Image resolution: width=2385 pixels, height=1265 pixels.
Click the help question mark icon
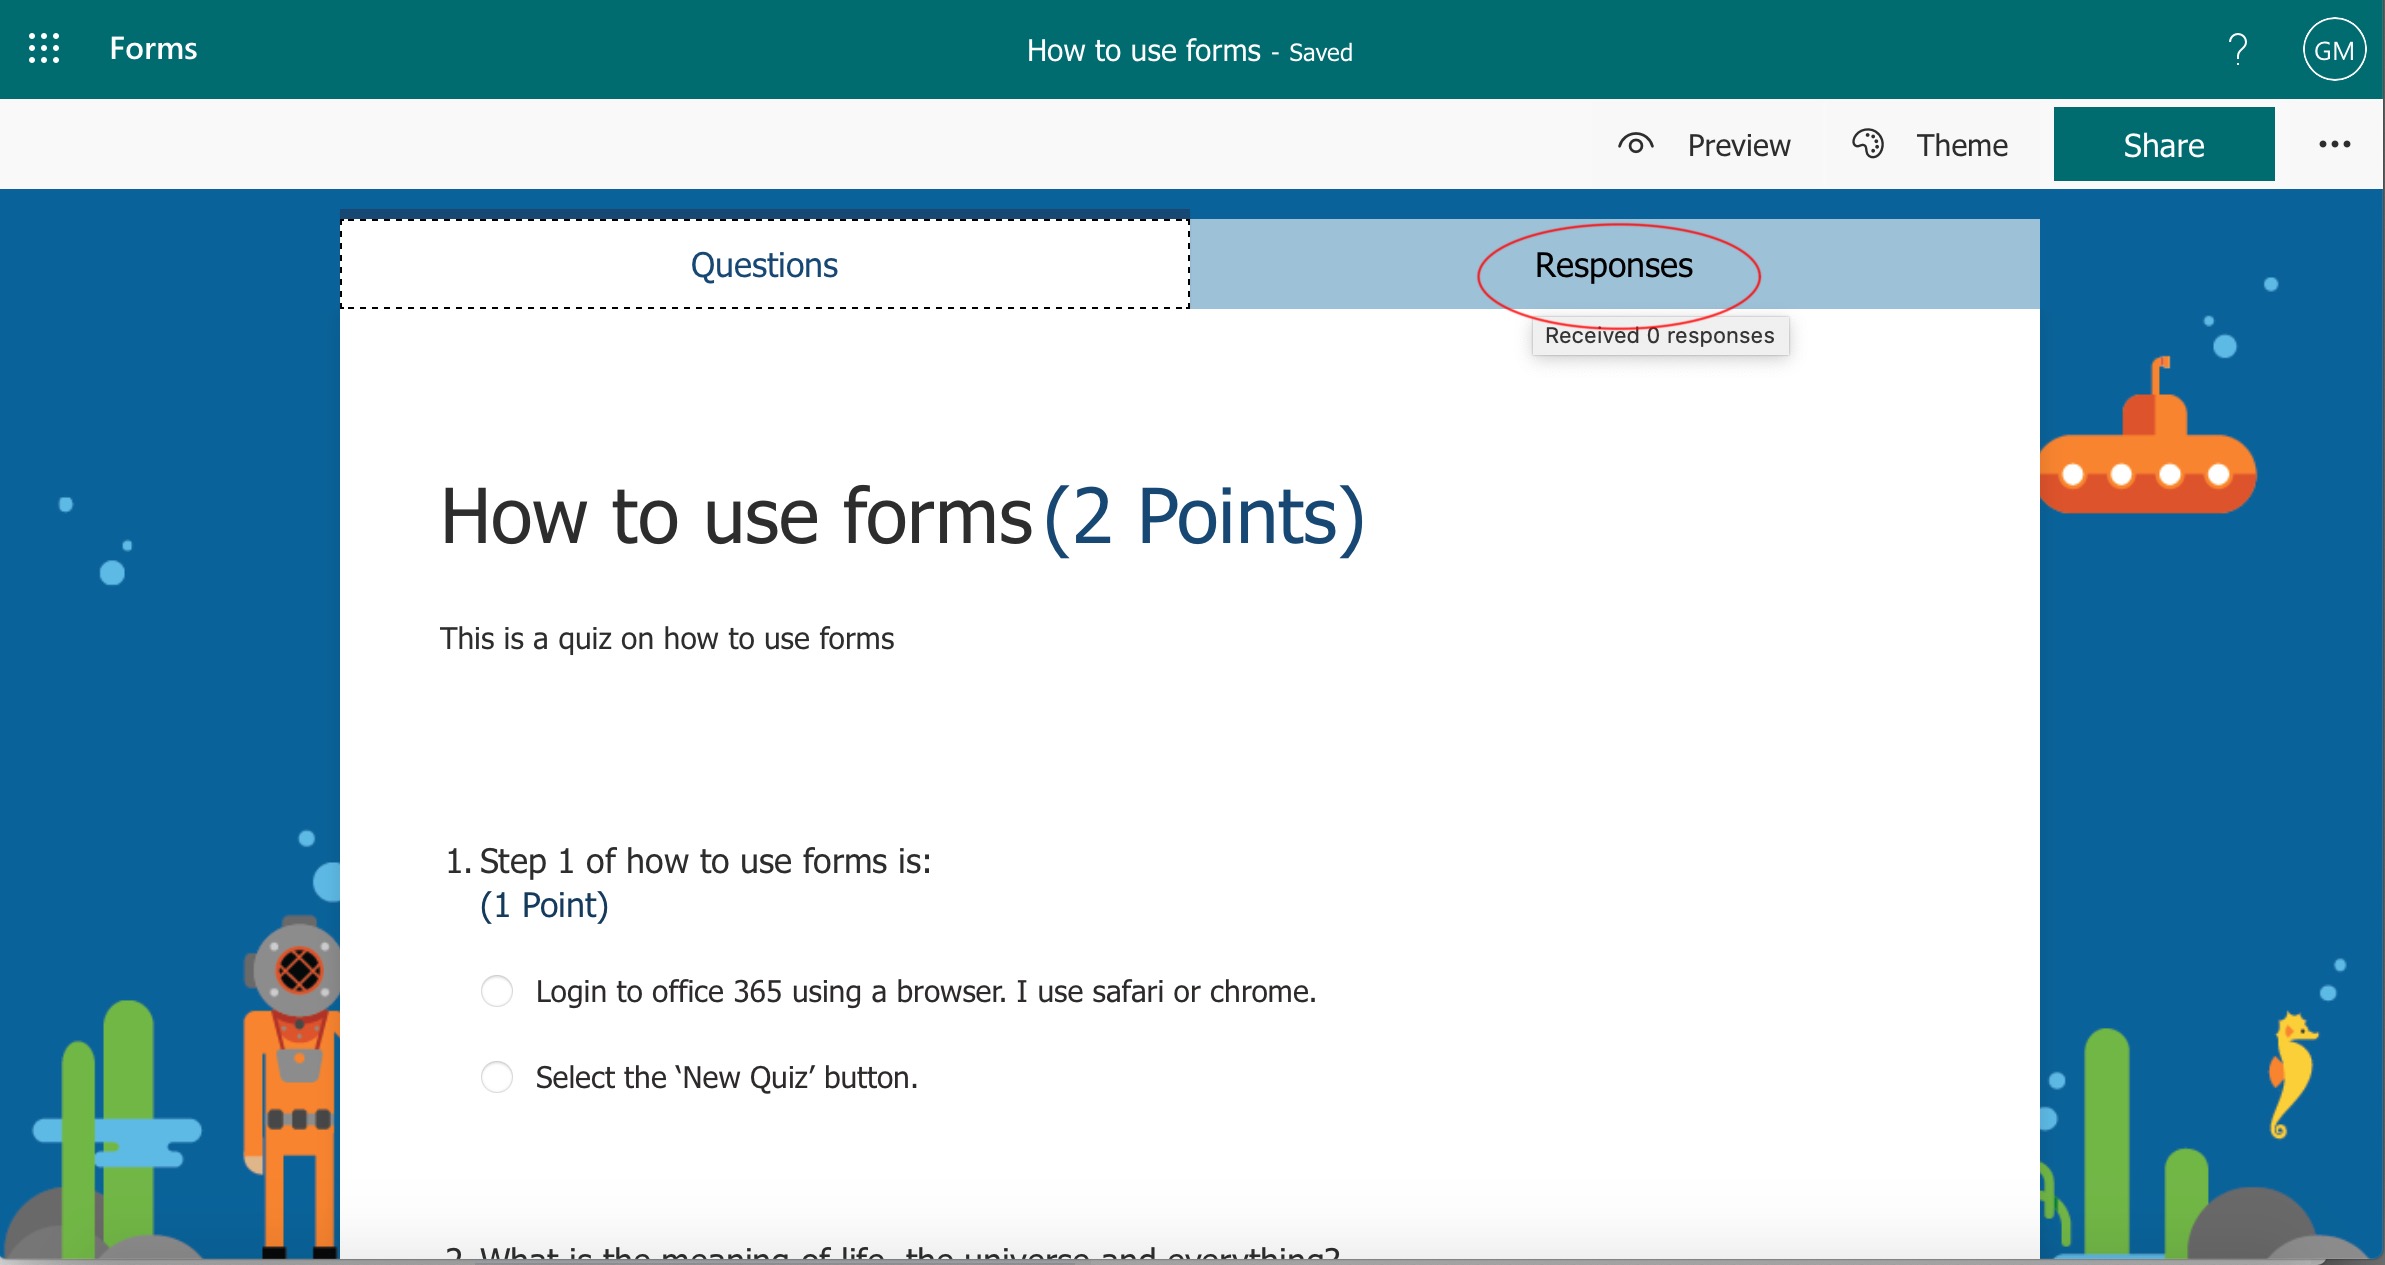click(x=2238, y=48)
